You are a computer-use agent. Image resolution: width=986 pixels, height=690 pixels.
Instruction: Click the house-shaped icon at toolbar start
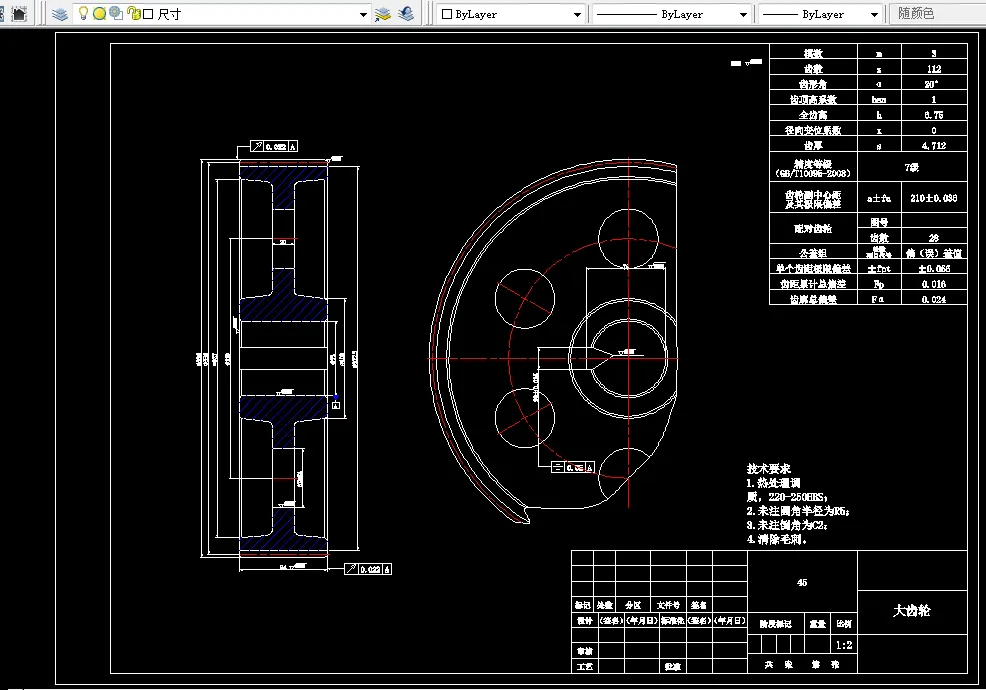19,14
